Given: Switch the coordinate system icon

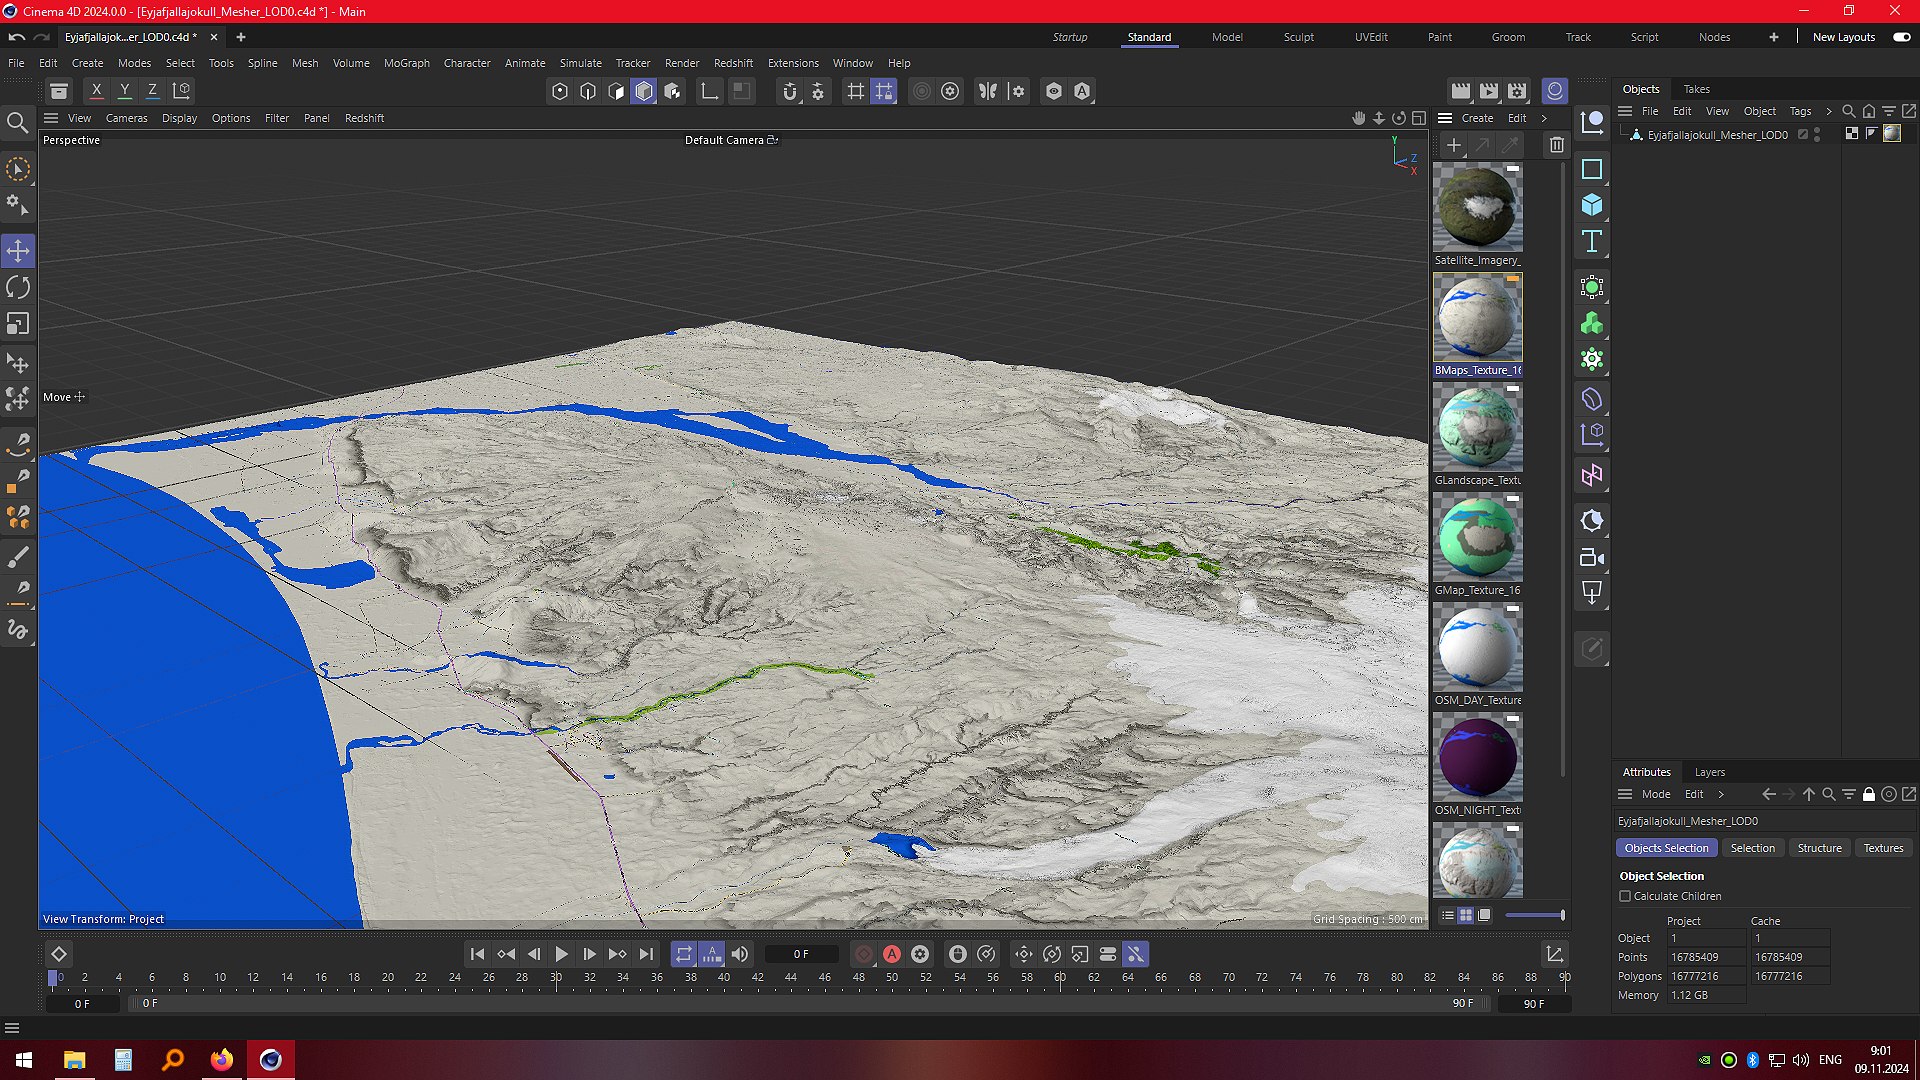Looking at the screenshot, I should tap(181, 91).
